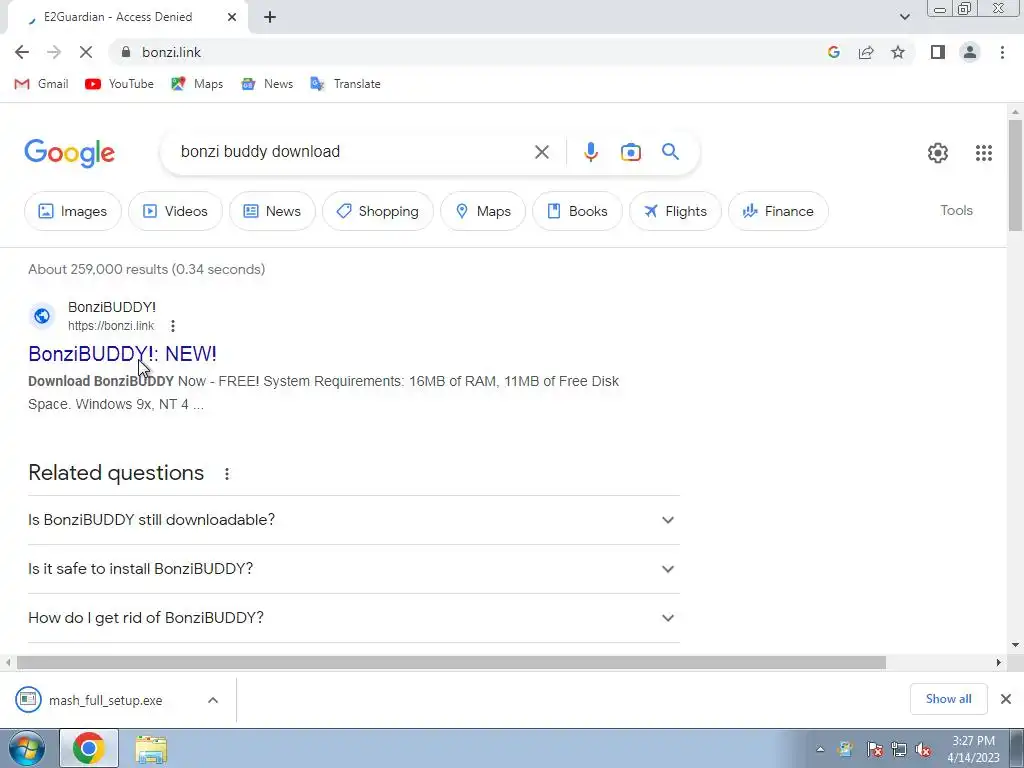Open the network status tray icon
The height and width of the screenshot is (768, 1024).
click(x=899, y=749)
